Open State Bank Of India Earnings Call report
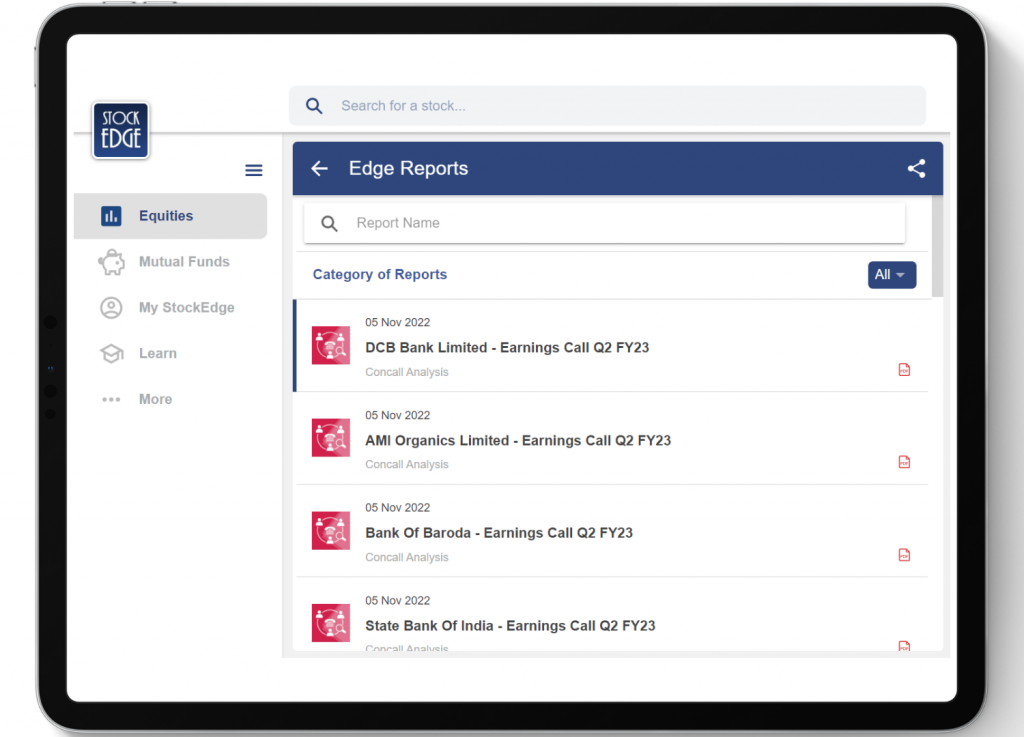1024x737 pixels. pyautogui.click(x=612, y=615)
